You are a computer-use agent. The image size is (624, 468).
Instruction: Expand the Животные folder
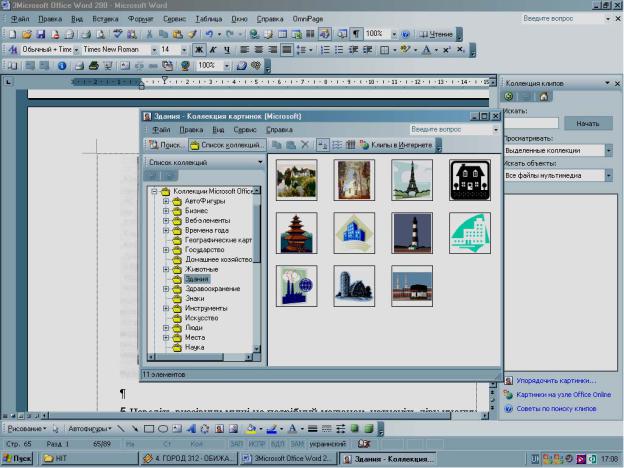click(166, 269)
